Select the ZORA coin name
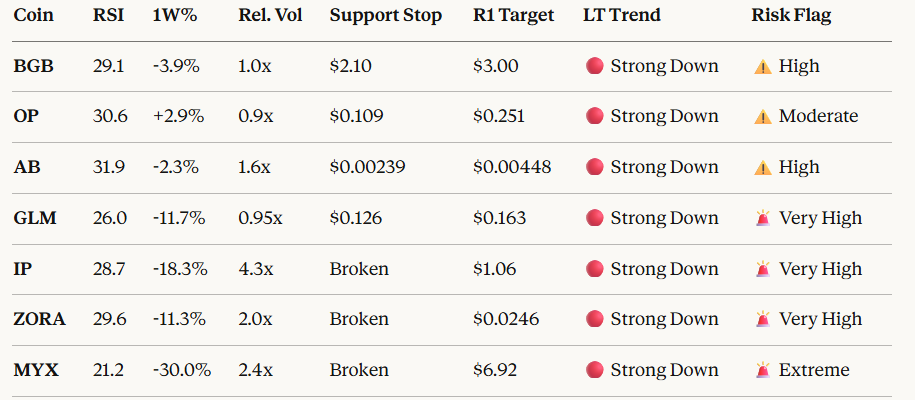915x400 pixels. tap(39, 319)
